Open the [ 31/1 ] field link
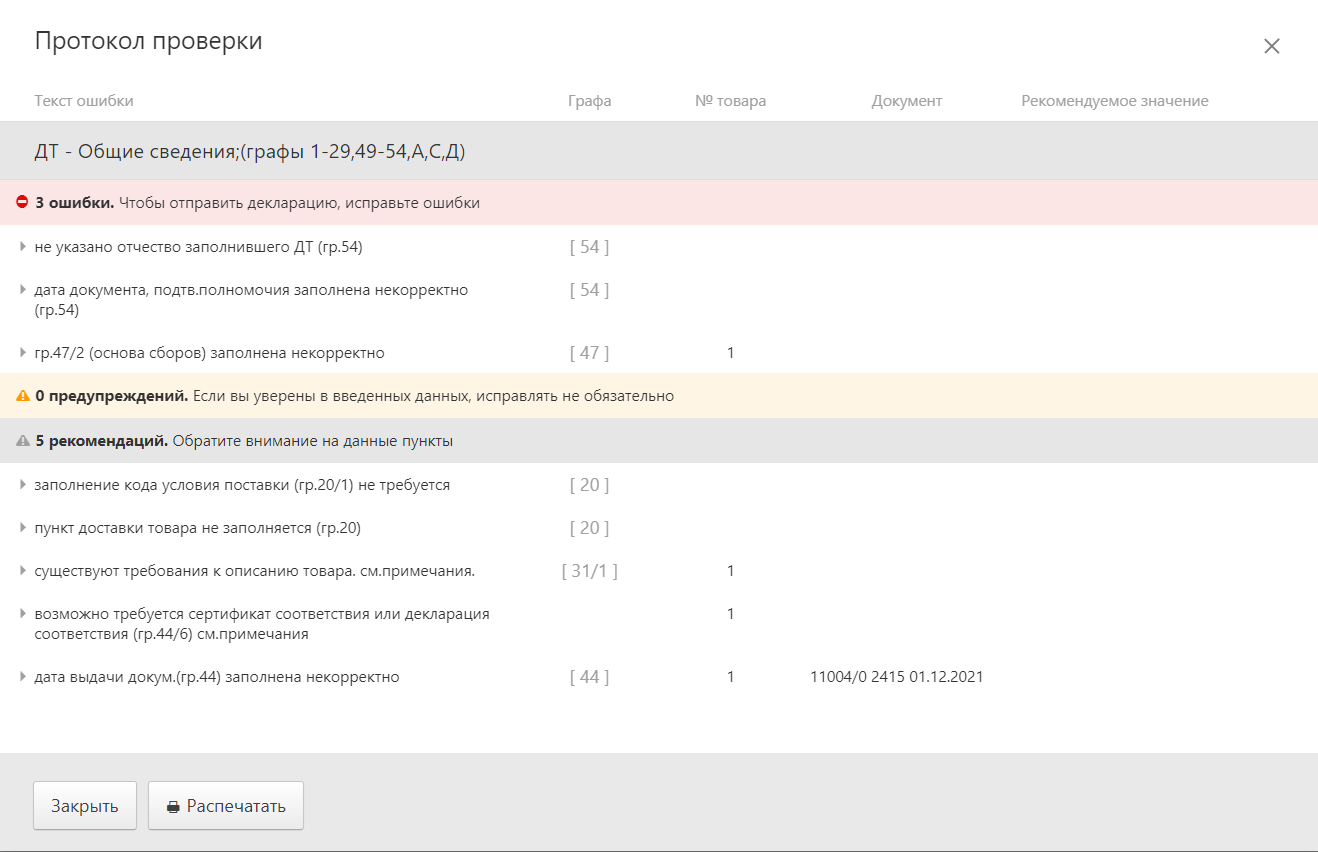Image resolution: width=1318 pixels, height=852 pixels. [x=589, y=571]
